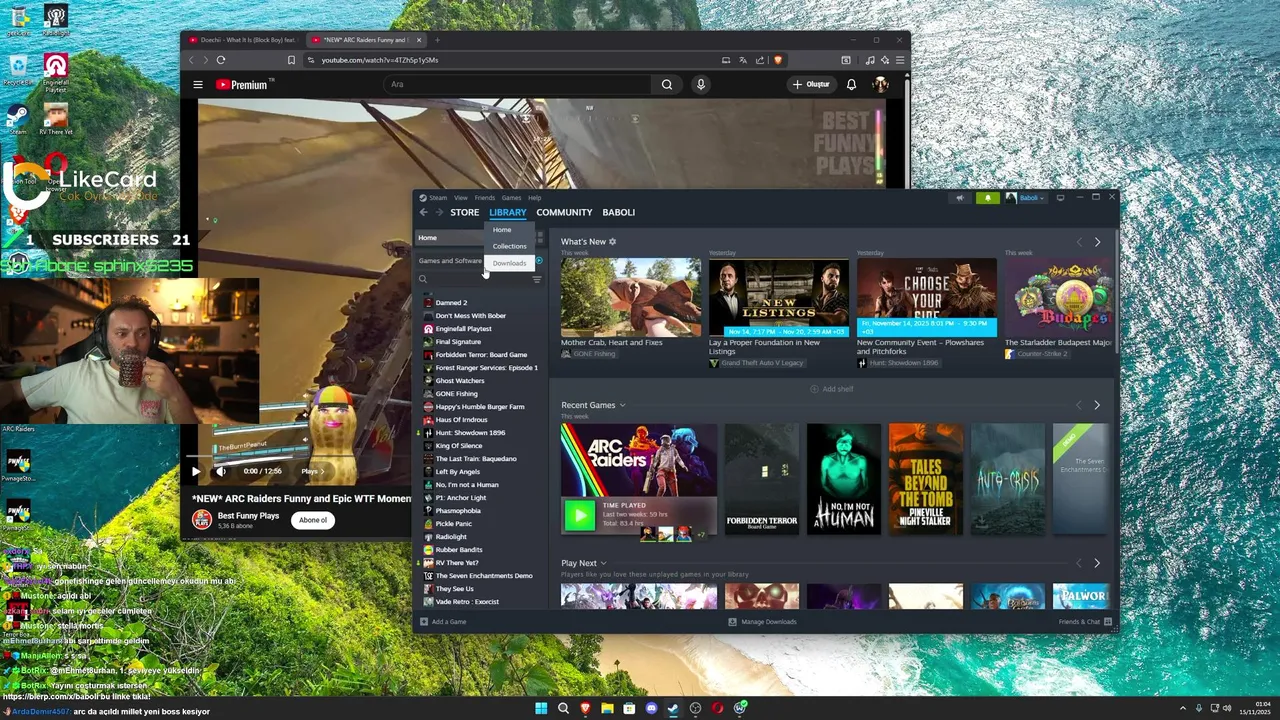The height and width of the screenshot is (720, 1280).
Task: Expand Play Next shelf dropdown
Action: click(x=603, y=563)
